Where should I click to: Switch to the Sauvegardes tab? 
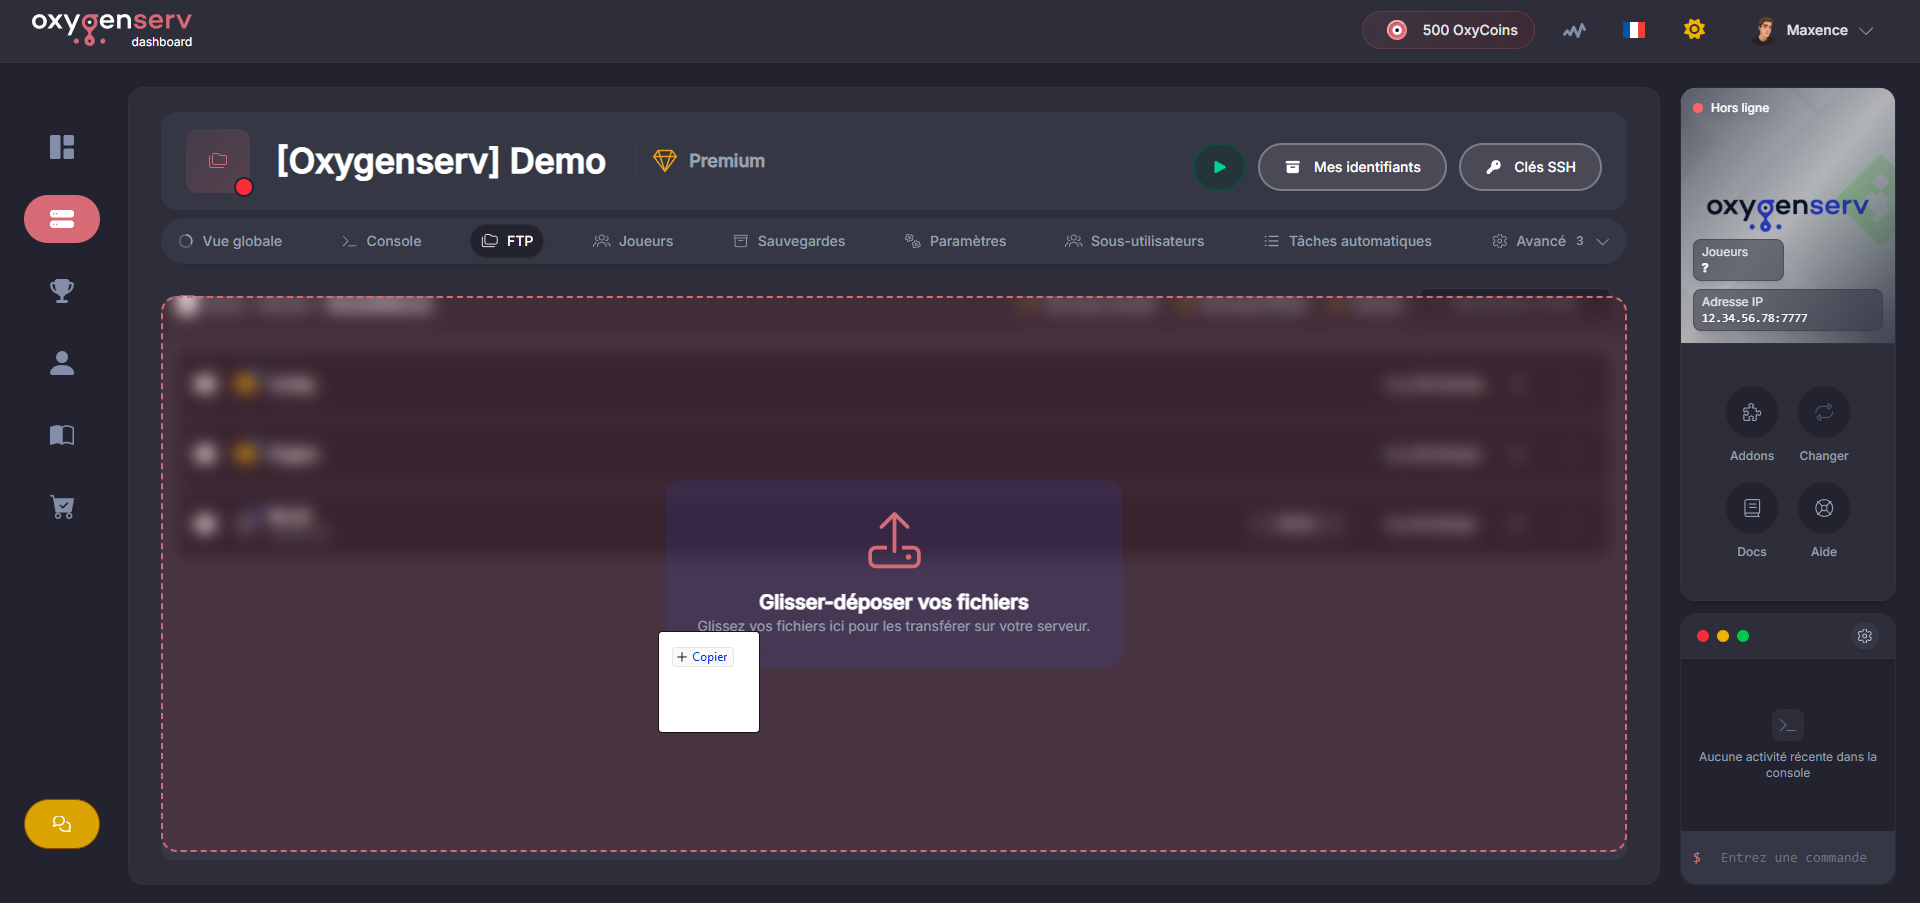point(789,241)
